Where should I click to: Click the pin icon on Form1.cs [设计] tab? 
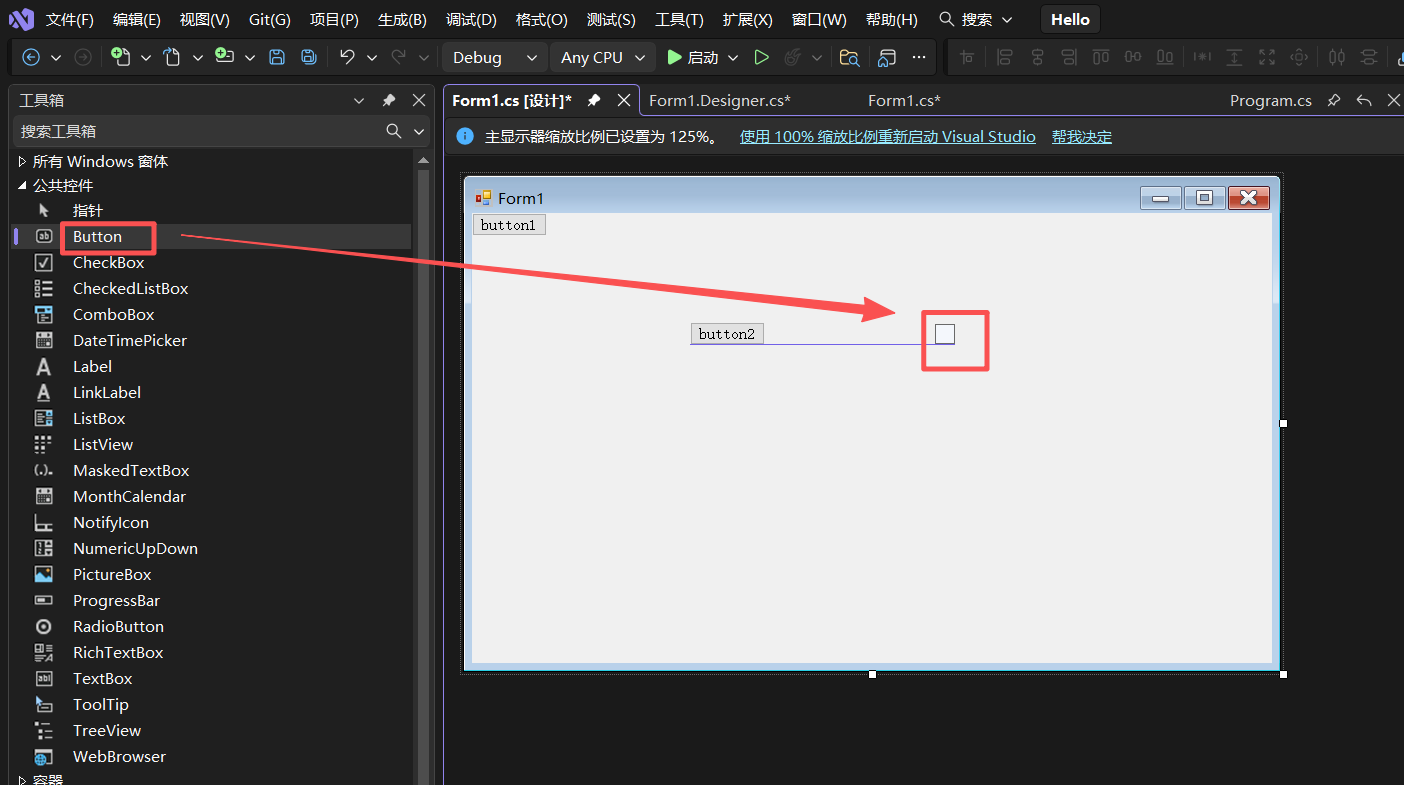click(x=594, y=100)
